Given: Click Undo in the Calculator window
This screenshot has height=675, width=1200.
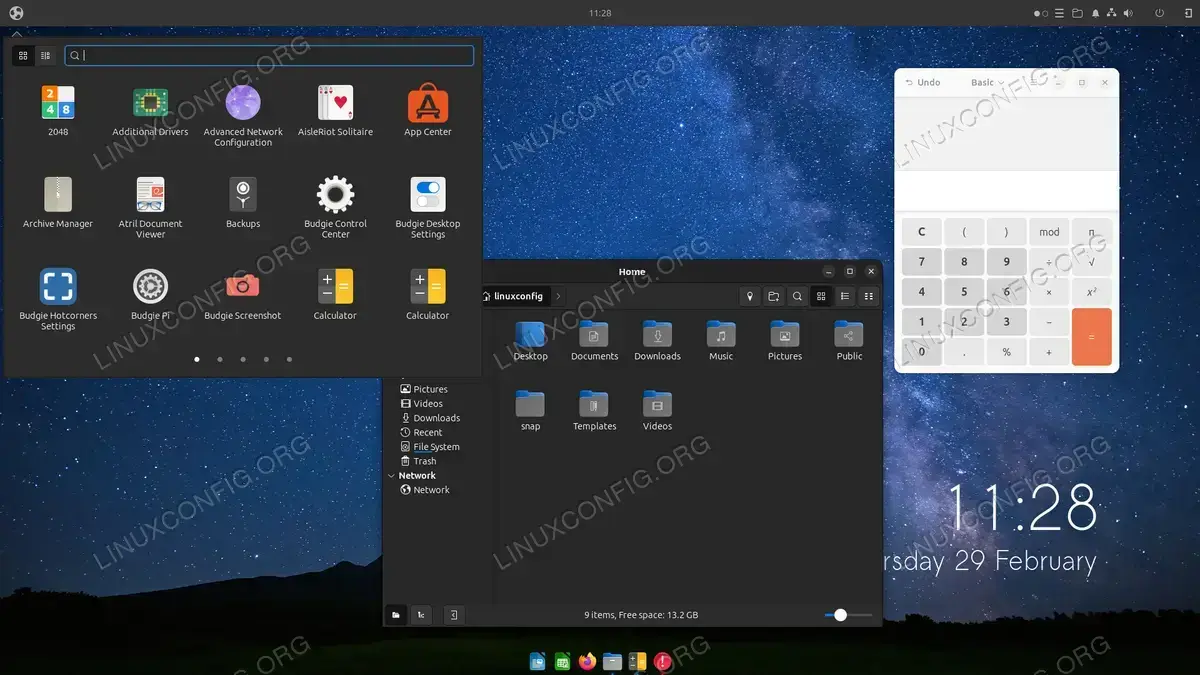Looking at the screenshot, I should click(x=923, y=83).
